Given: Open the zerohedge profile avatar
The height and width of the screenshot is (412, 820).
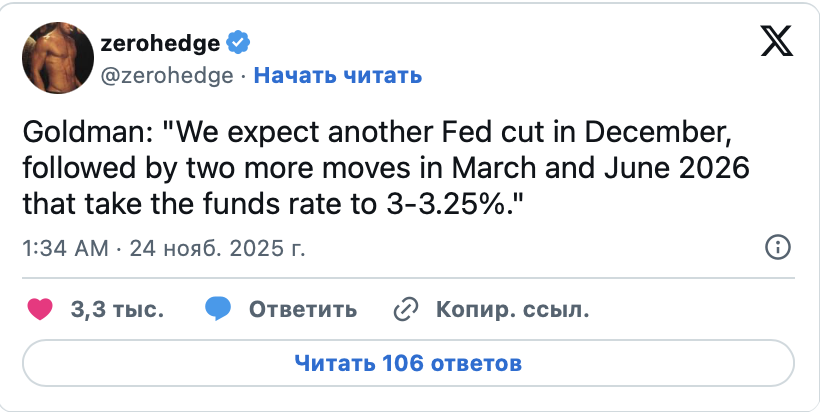Looking at the screenshot, I should pos(58,58).
